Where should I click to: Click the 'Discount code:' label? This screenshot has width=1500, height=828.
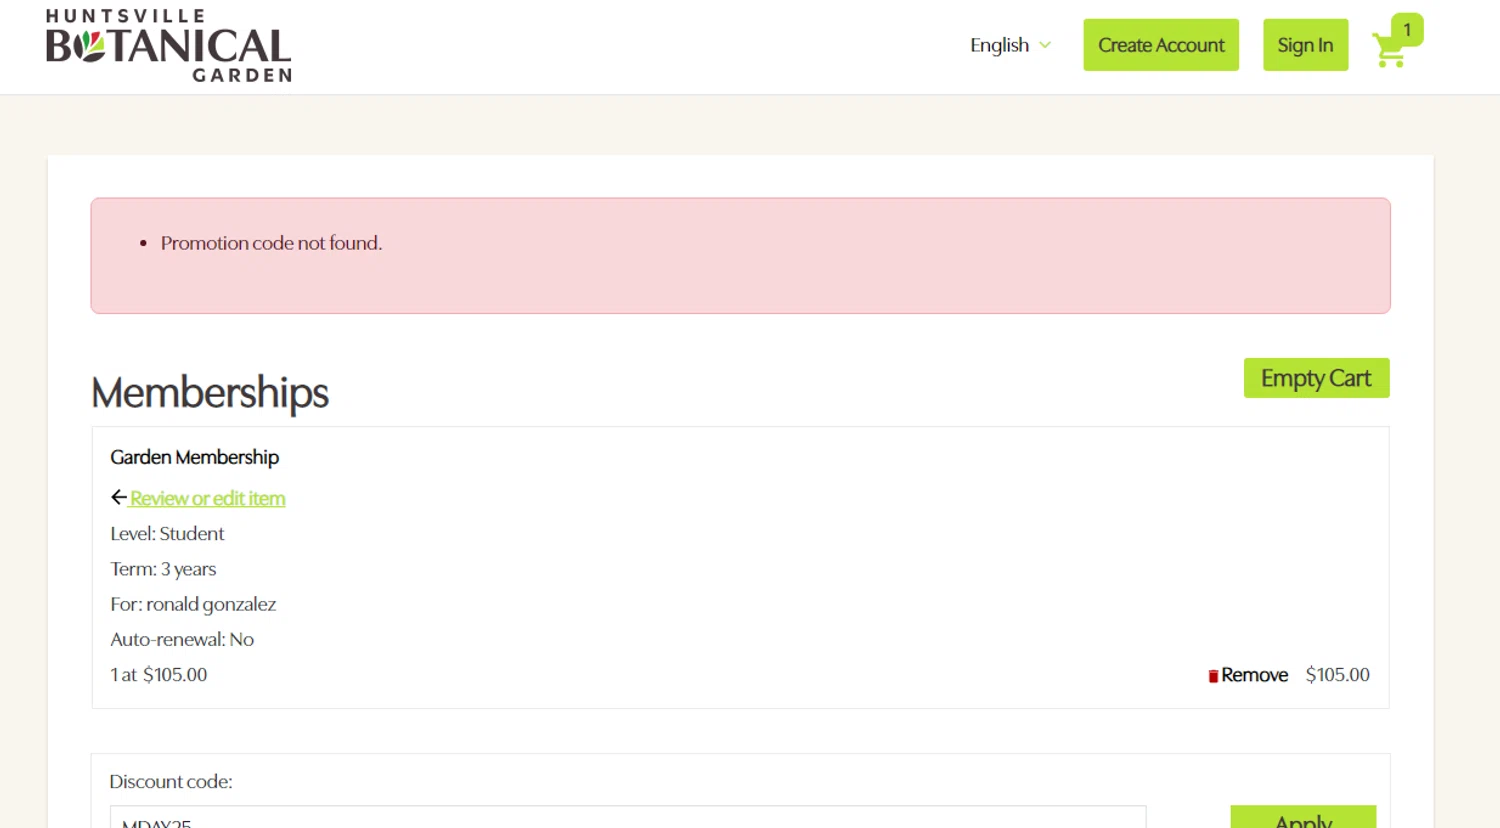point(171,782)
